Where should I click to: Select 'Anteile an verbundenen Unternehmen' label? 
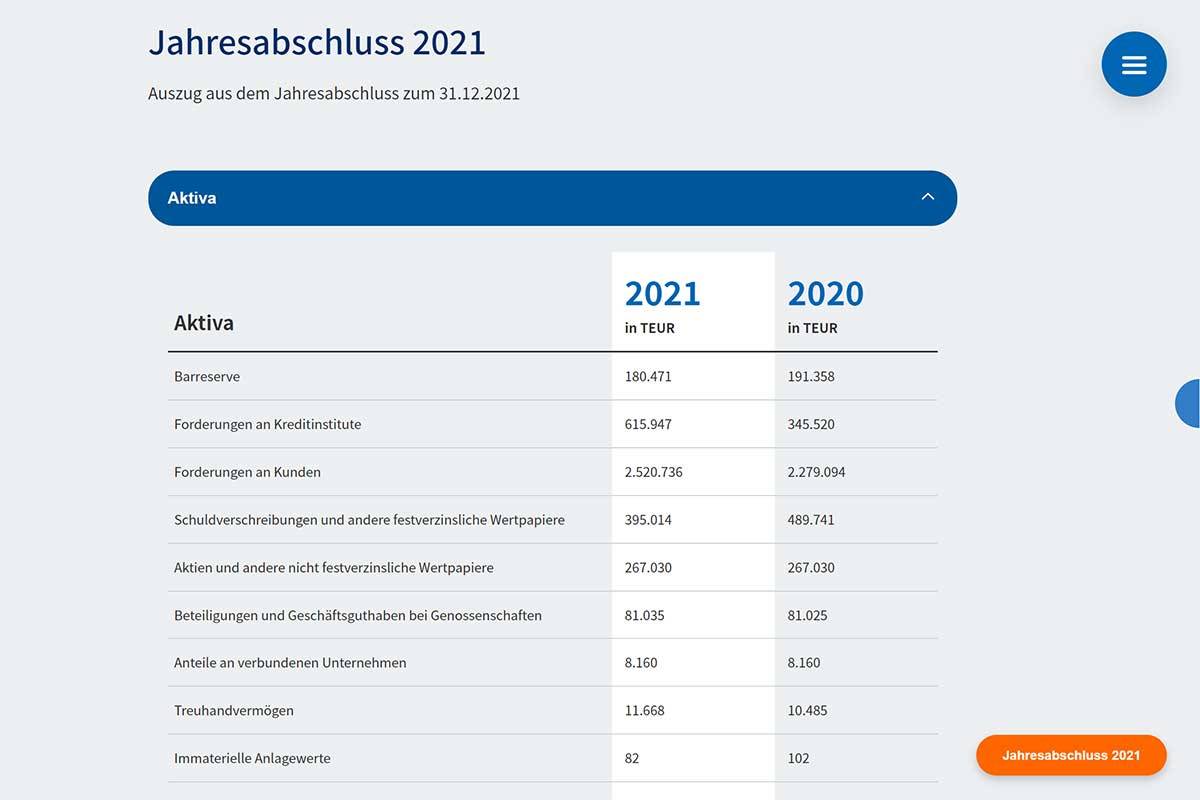coord(290,663)
